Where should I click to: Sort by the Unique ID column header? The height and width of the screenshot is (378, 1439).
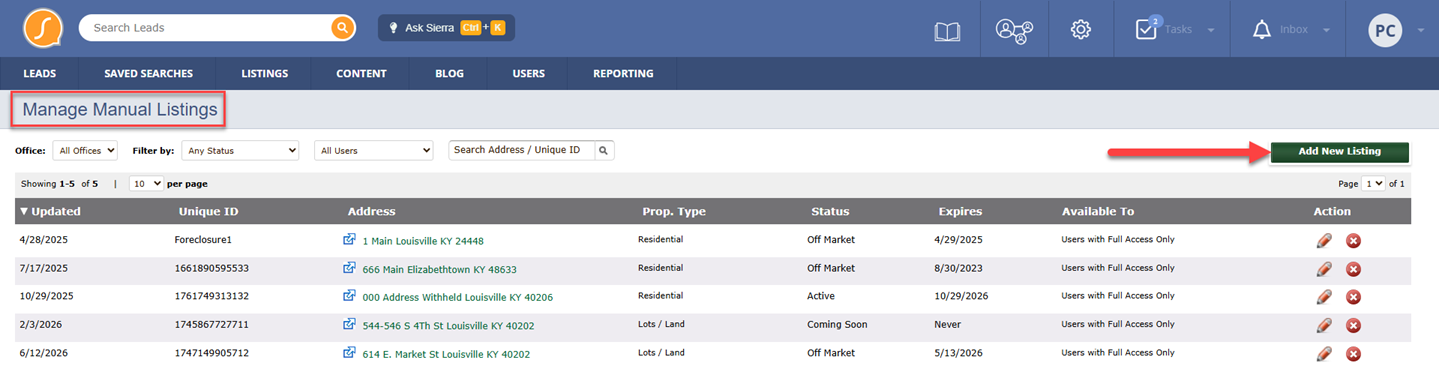click(x=208, y=211)
